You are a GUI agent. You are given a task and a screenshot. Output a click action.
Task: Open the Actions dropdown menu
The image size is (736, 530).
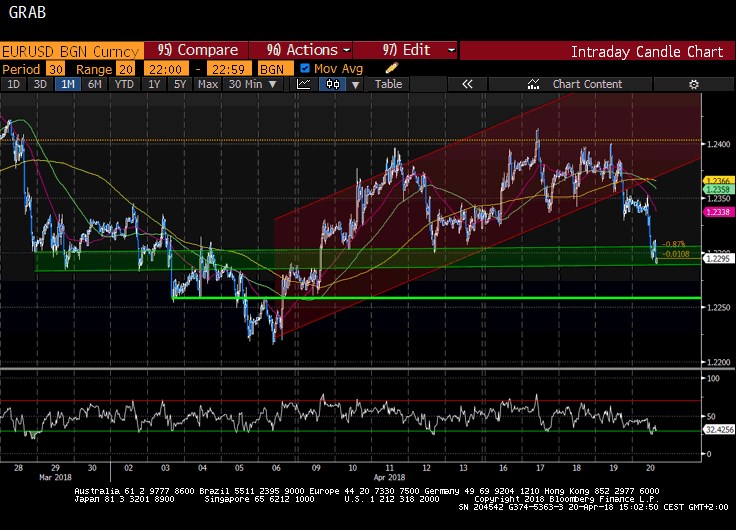[x=309, y=50]
